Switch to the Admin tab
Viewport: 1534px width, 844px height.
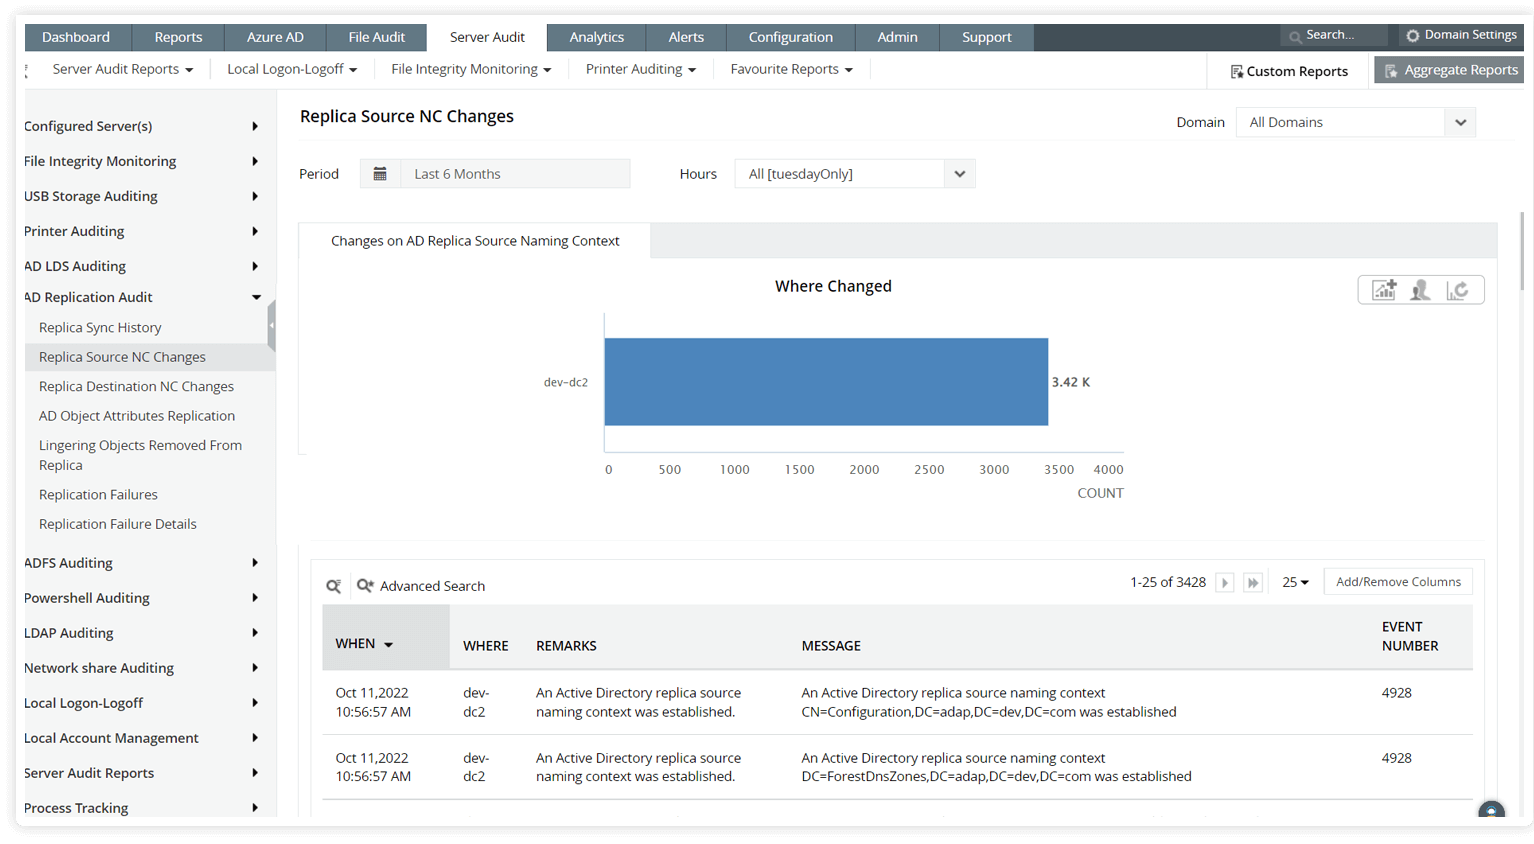[x=898, y=37]
